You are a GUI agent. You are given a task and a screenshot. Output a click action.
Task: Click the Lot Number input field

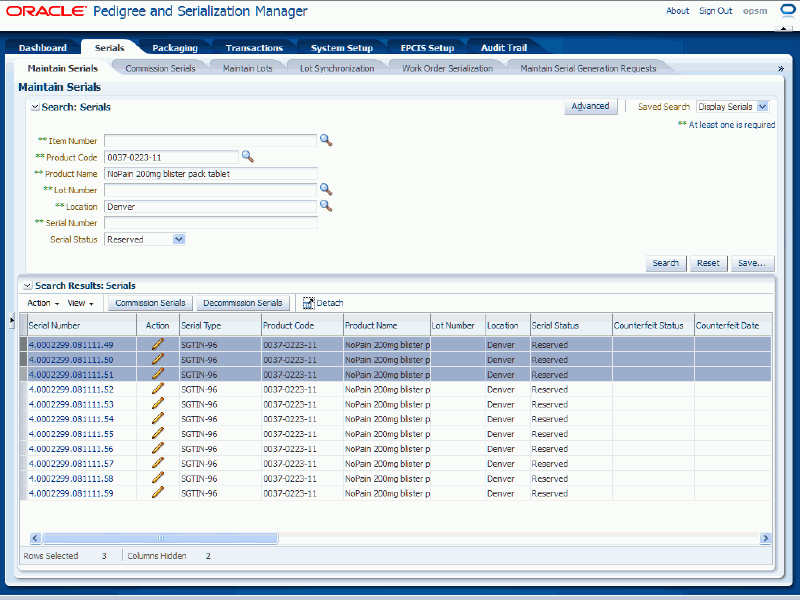[x=210, y=190]
